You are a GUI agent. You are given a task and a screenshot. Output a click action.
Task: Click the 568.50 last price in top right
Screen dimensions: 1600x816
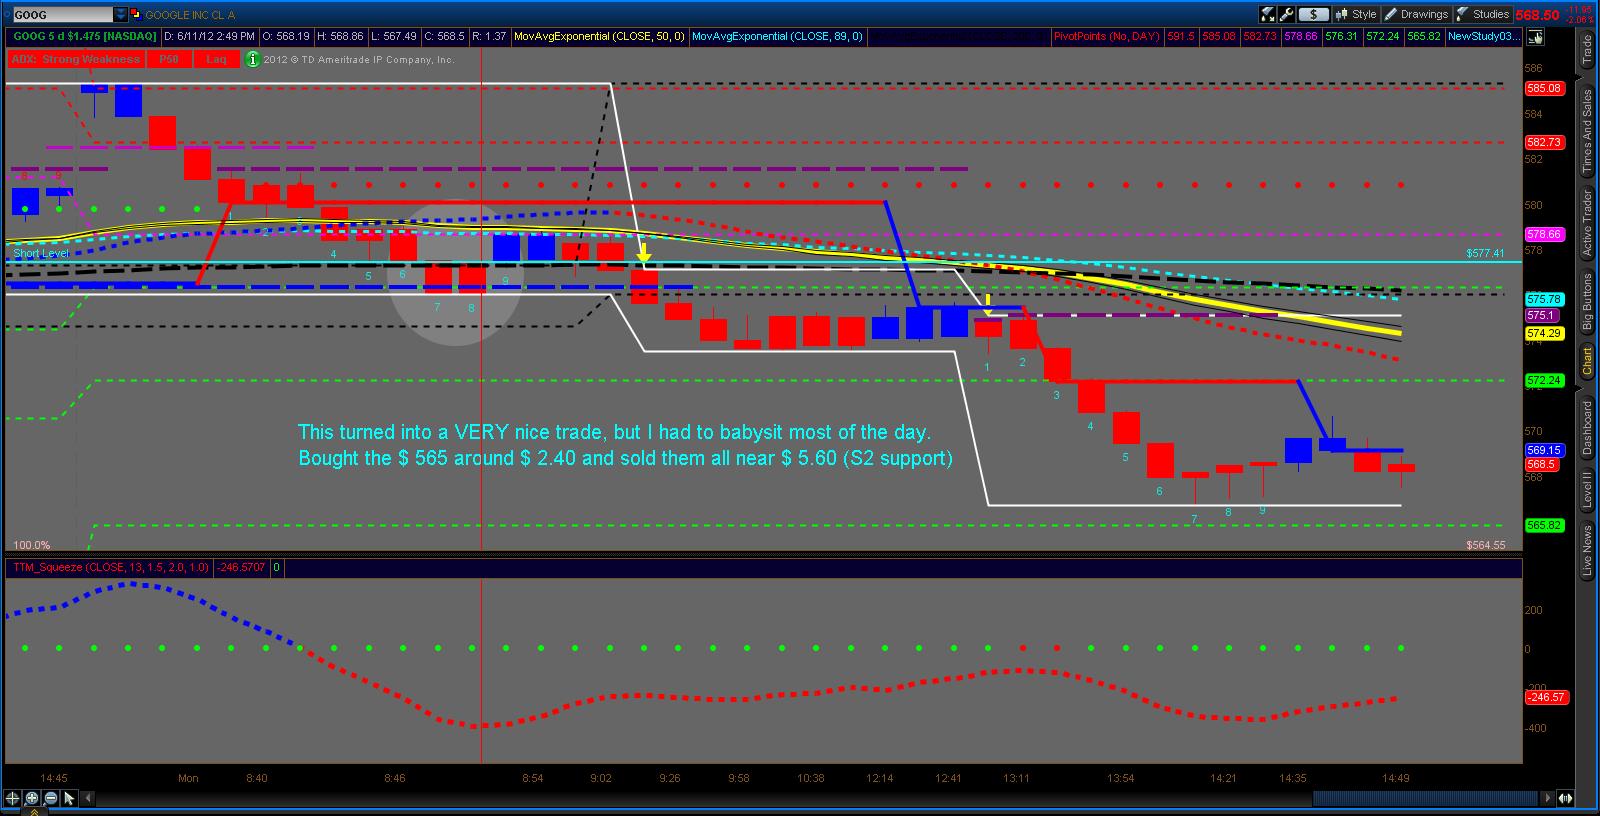pyautogui.click(x=1536, y=15)
